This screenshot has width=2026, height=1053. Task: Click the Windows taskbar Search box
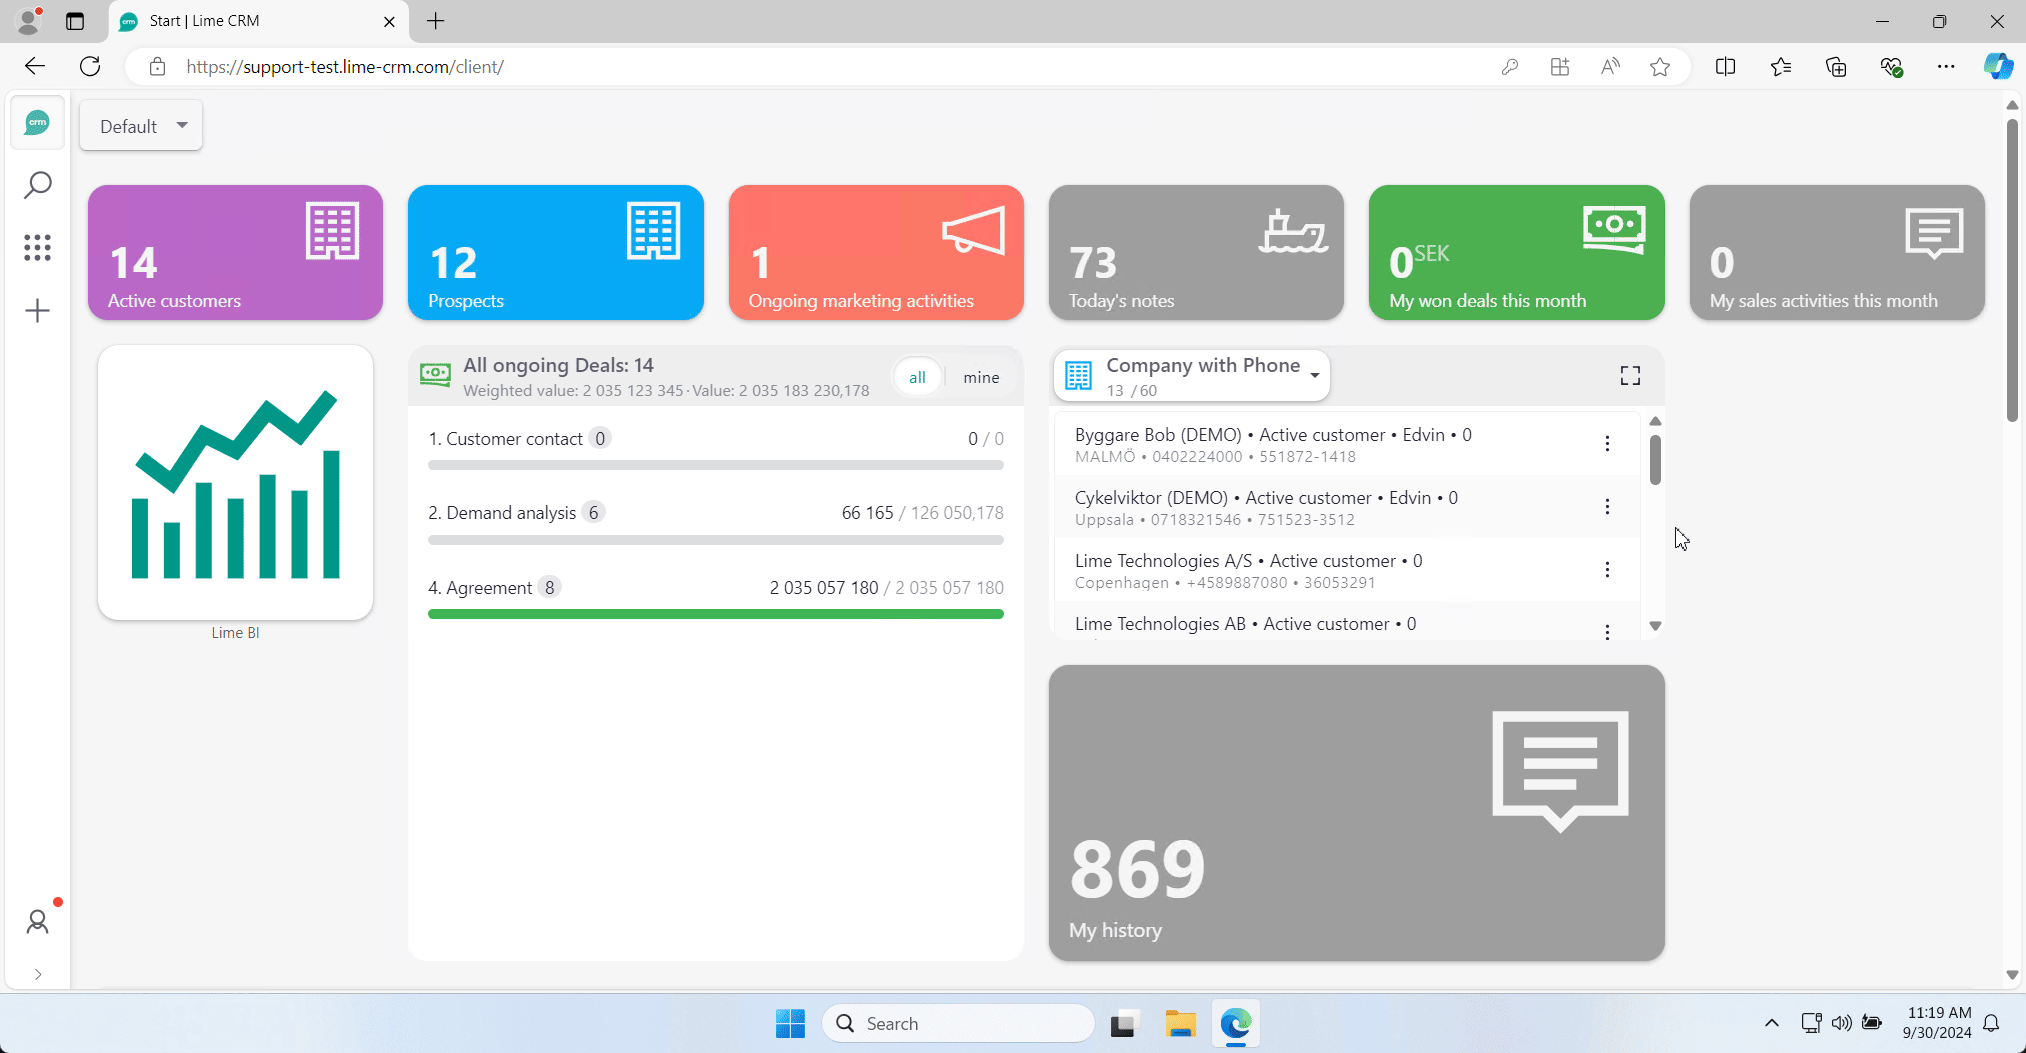[958, 1023]
